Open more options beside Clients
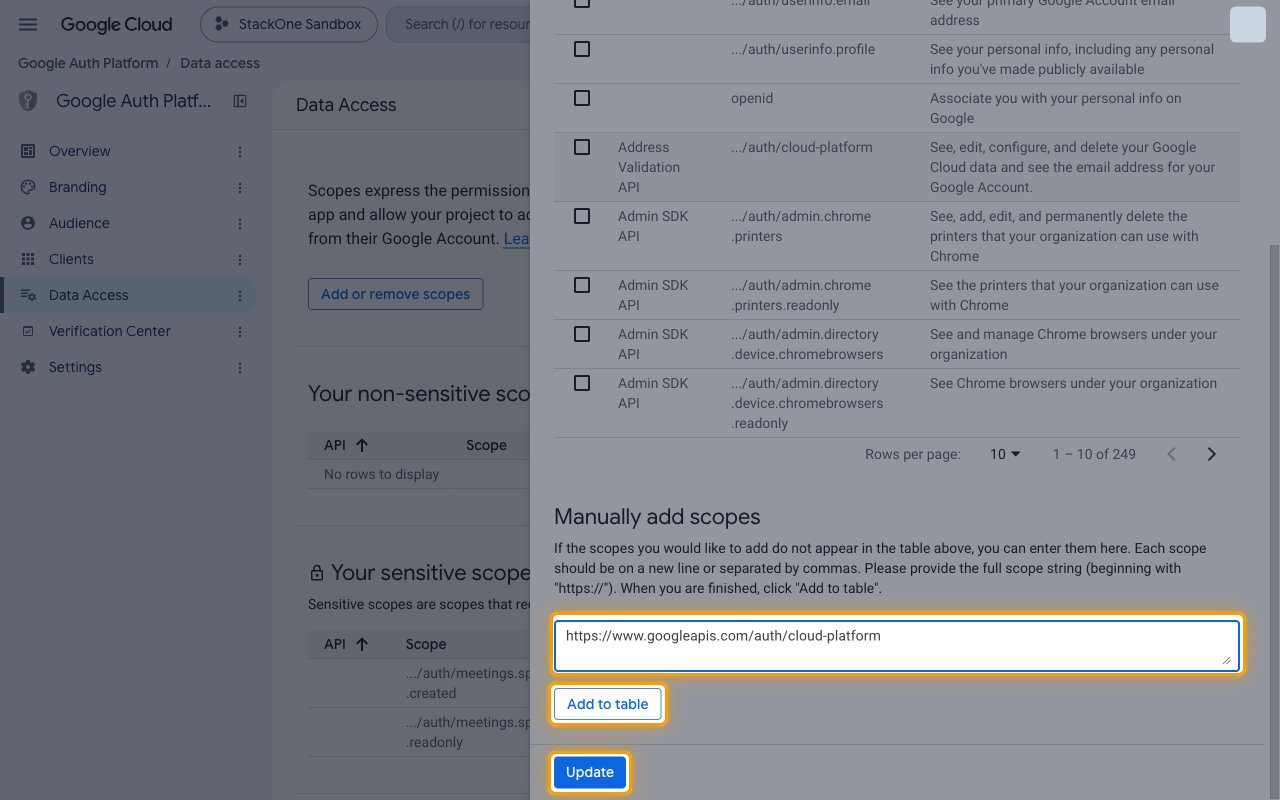Viewport: 1280px width, 800px height. 239,260
